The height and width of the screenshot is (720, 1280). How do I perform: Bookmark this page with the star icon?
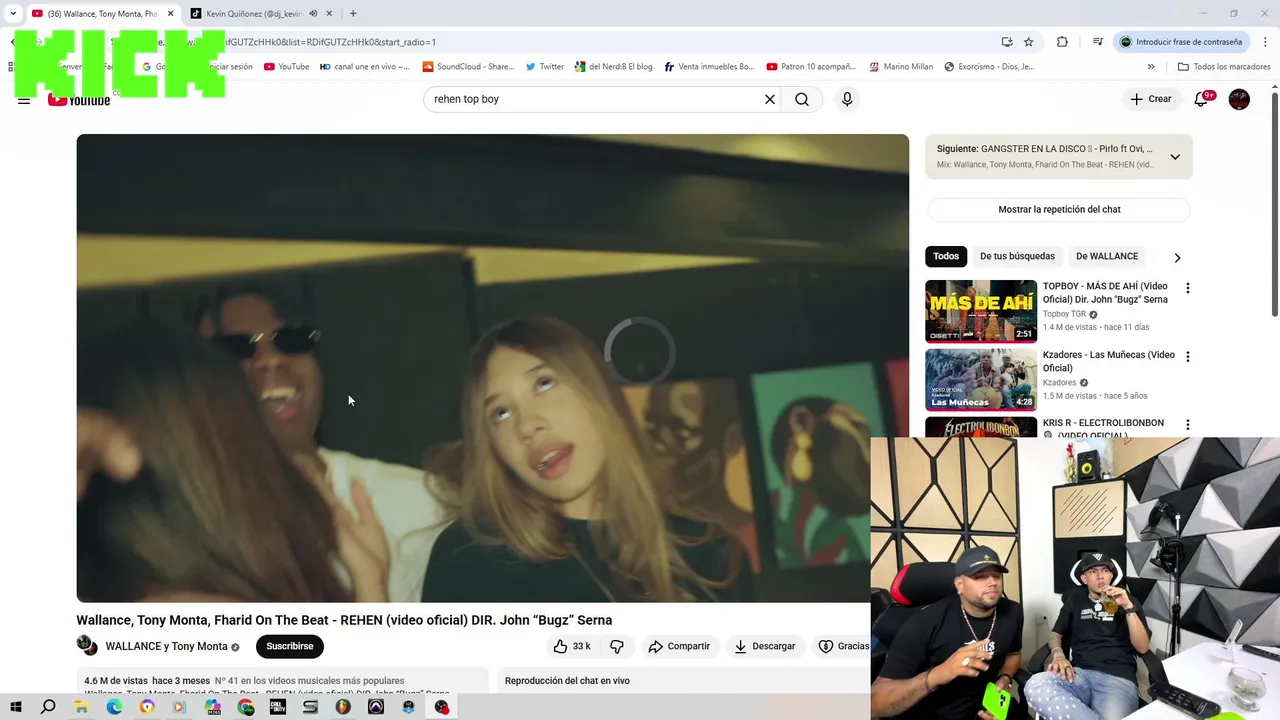coord(1028,42)
